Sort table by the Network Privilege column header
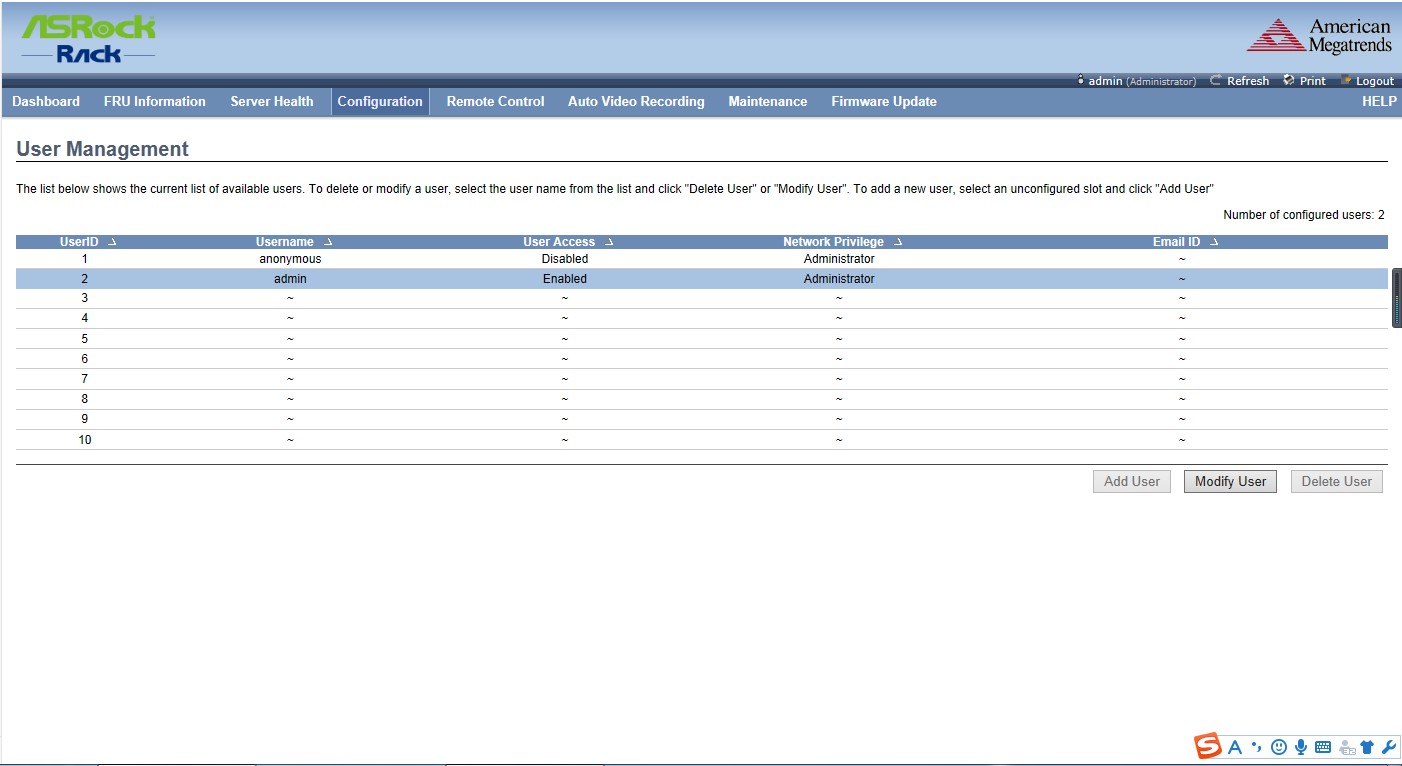This screenshot has height=766, width=1402. pyautogui.click(x=841, y=242)
